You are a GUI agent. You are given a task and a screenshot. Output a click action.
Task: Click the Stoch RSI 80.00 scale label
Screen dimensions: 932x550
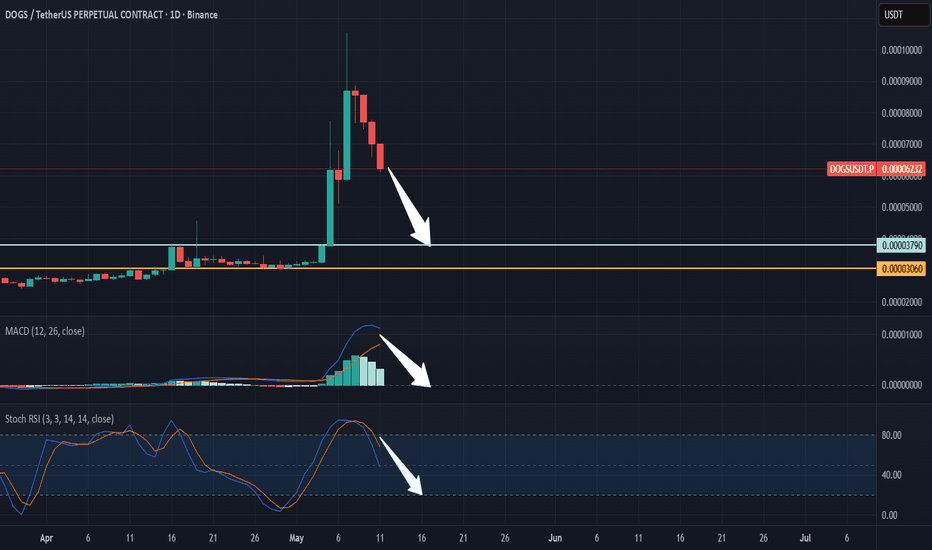coord(892,435)
